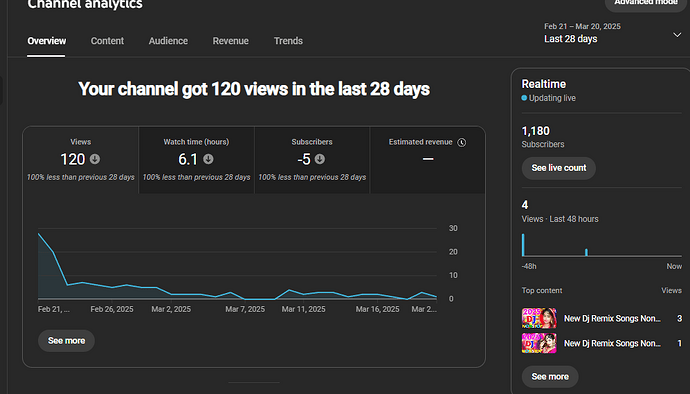Click the Mar 11, 2025 axis label
690x394 pixels.
click(304, 309)
